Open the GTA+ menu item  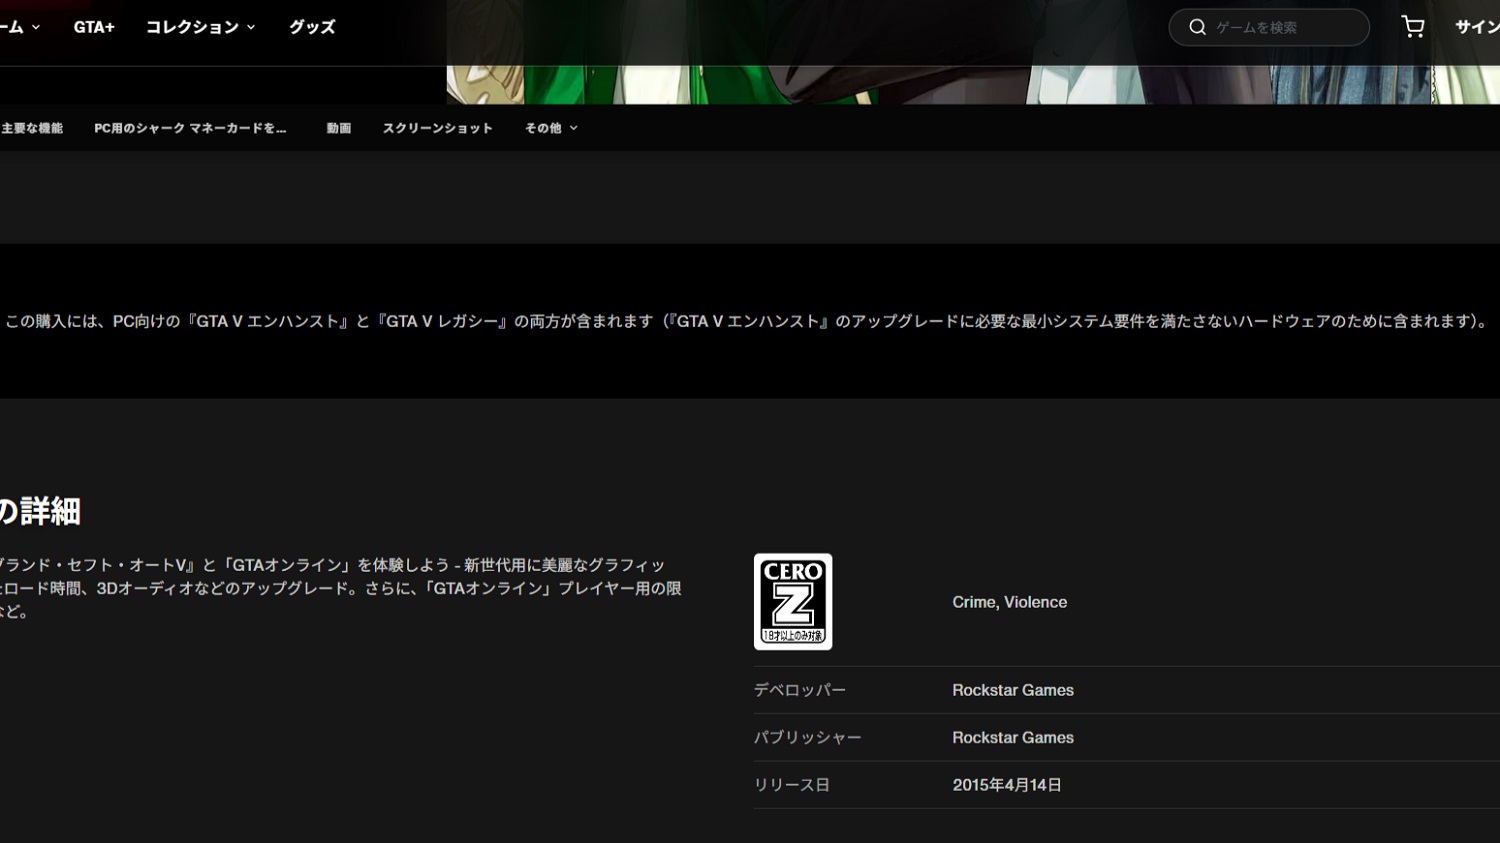tap(94, 27)
